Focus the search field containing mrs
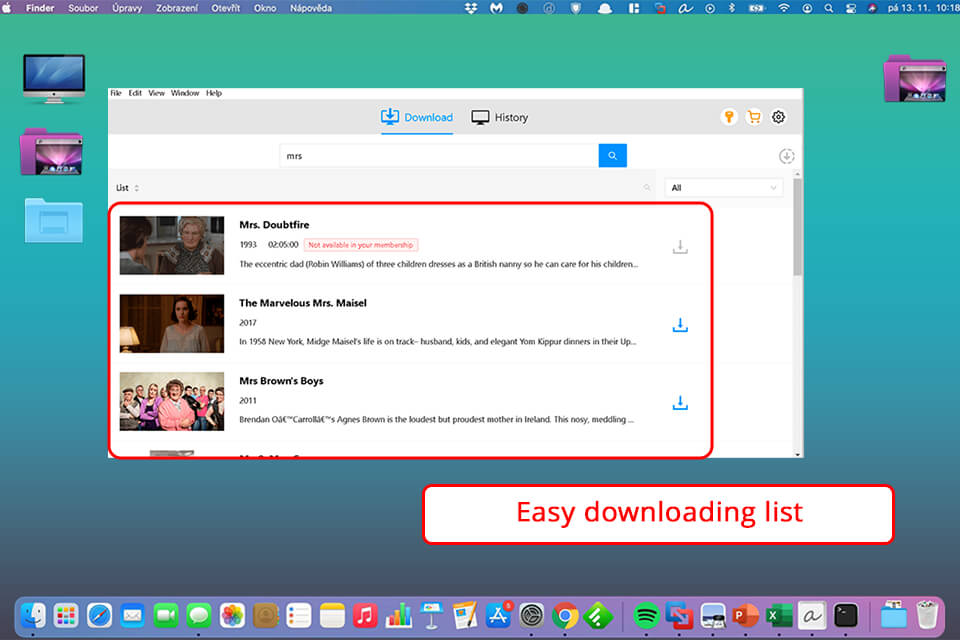The image size is (960, 640). pos(439,156)
